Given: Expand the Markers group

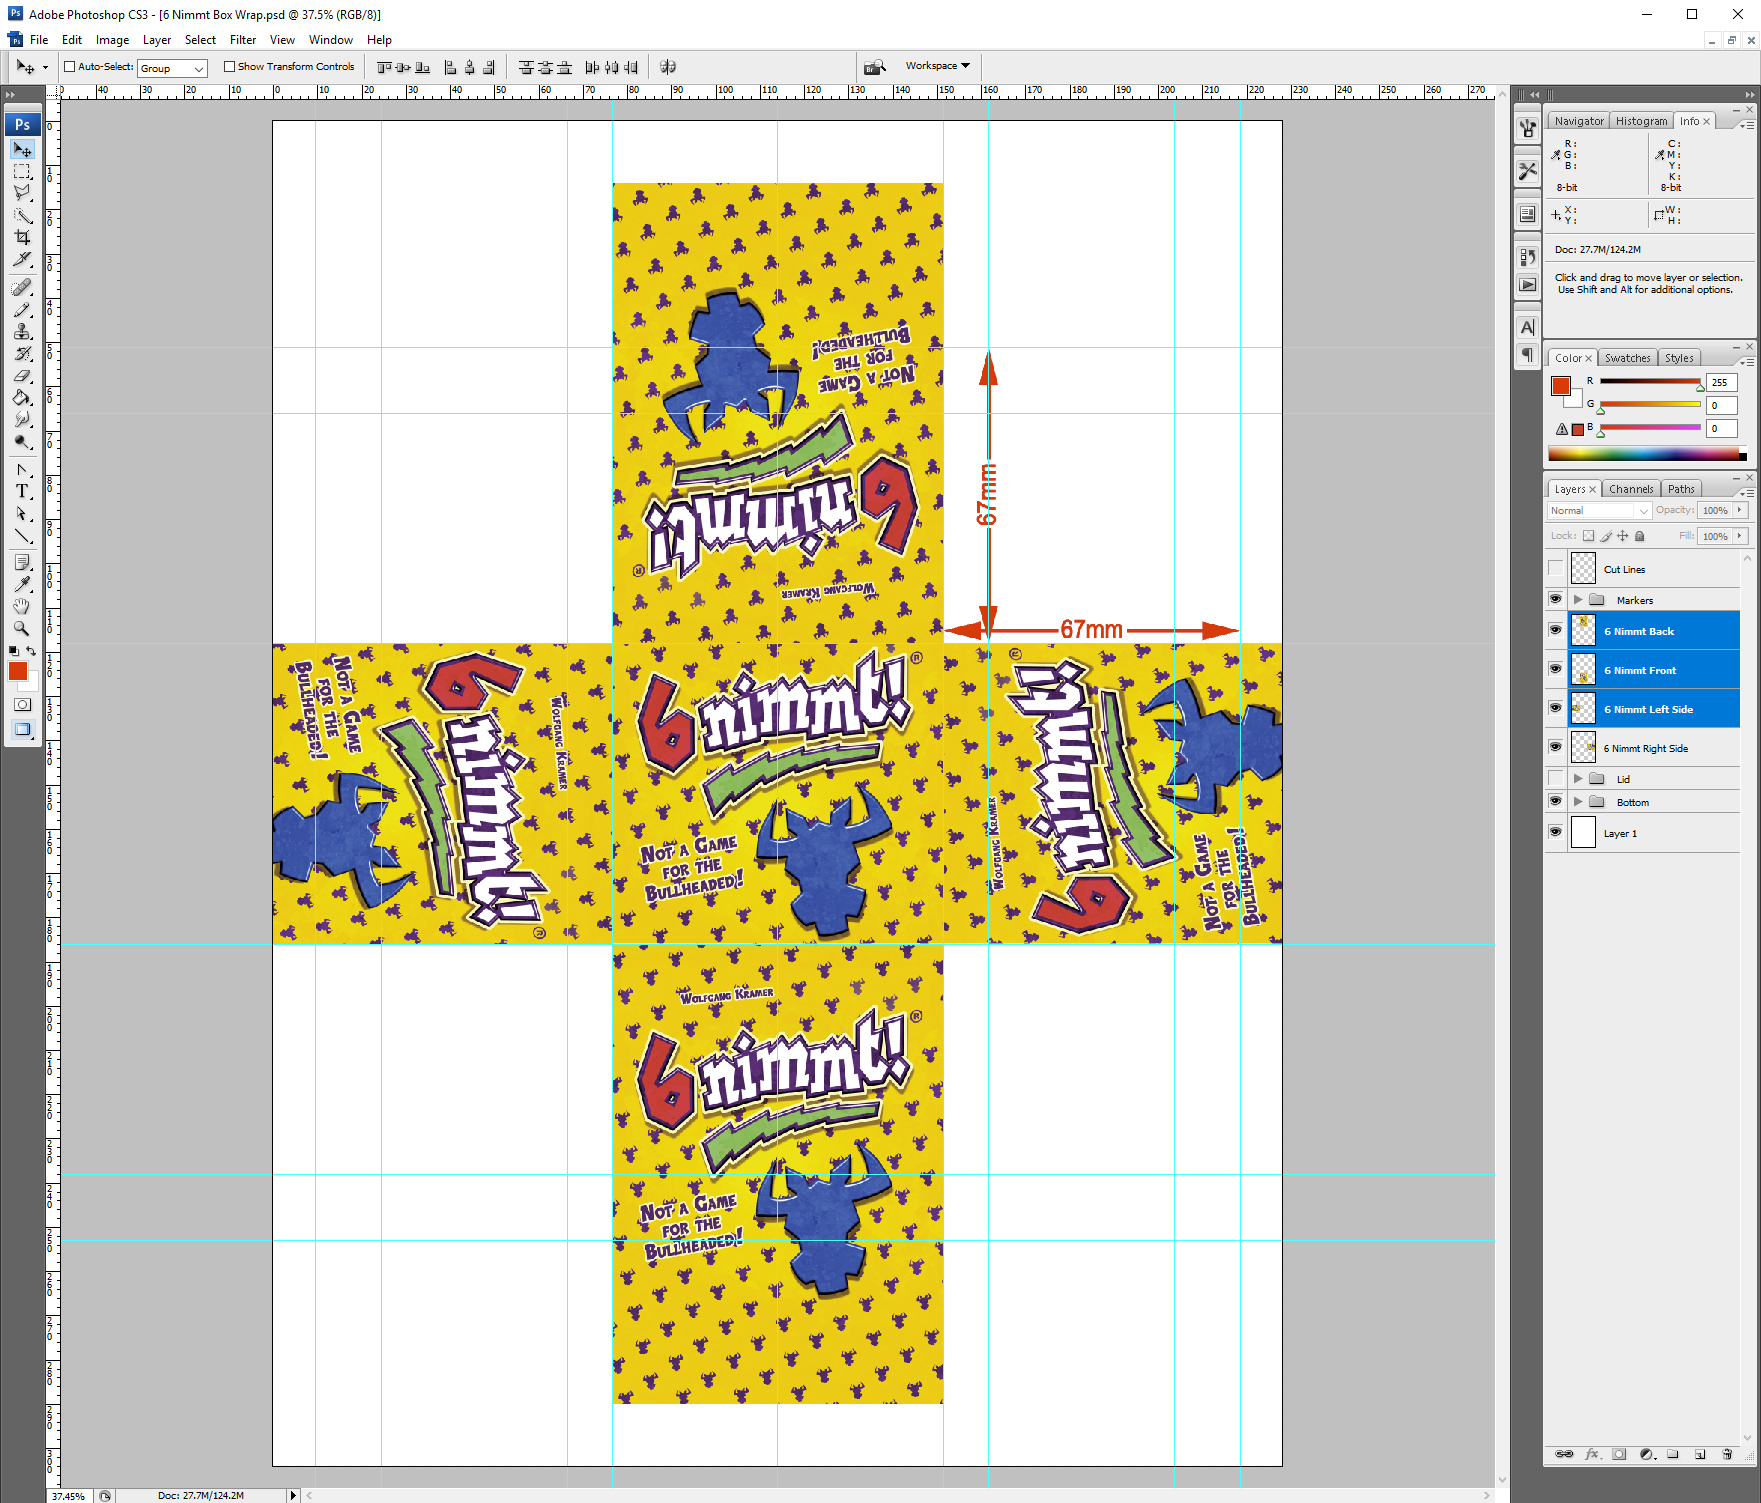Looking at the screenshot, I should pos(1578,599).
